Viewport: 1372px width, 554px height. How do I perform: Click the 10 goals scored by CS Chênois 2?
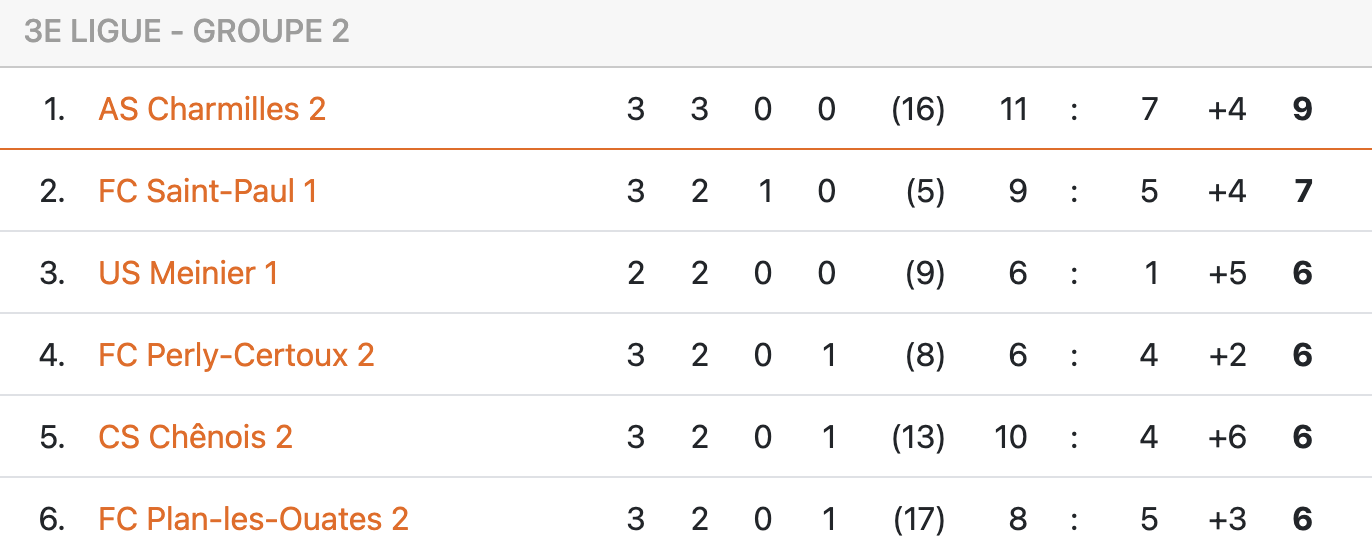click(1011, 437)
